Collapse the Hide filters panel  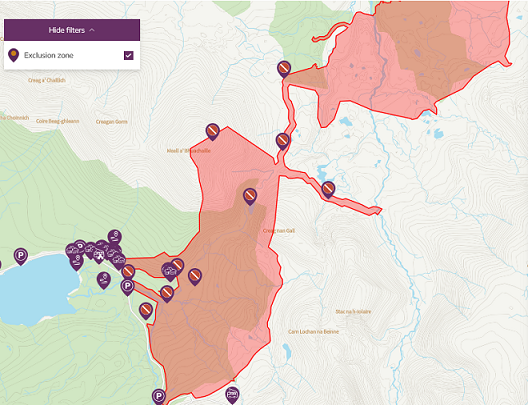[x=72, y=30]
